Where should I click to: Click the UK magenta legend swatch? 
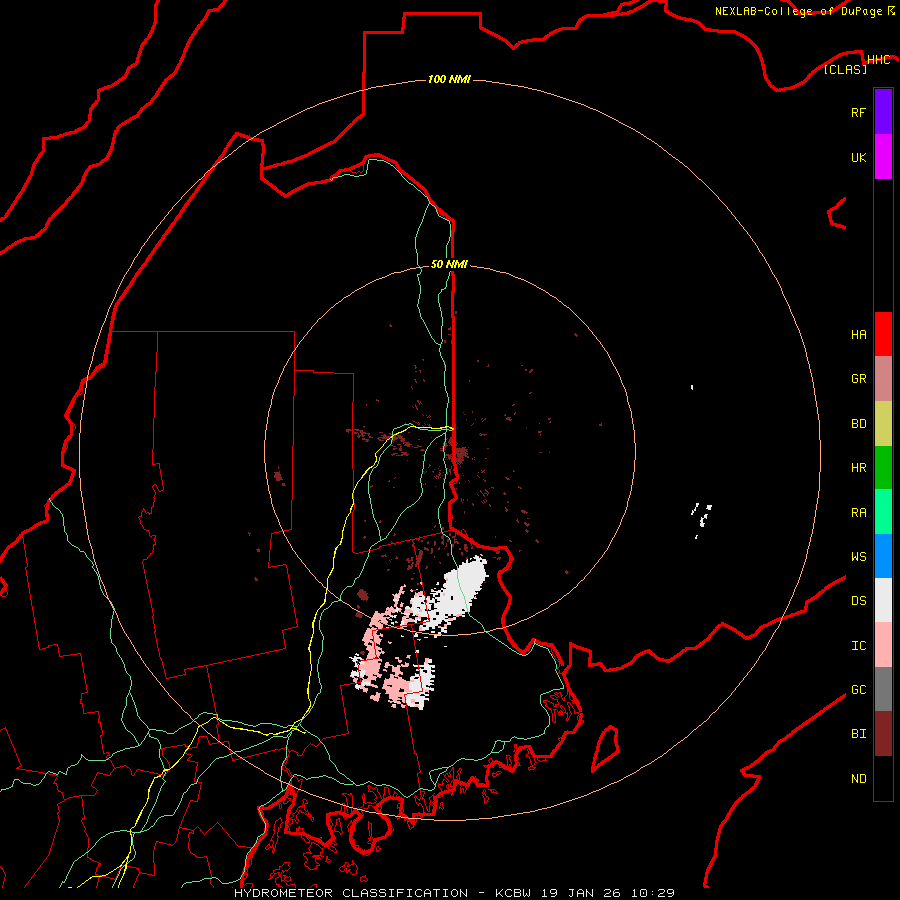[883, 157]
